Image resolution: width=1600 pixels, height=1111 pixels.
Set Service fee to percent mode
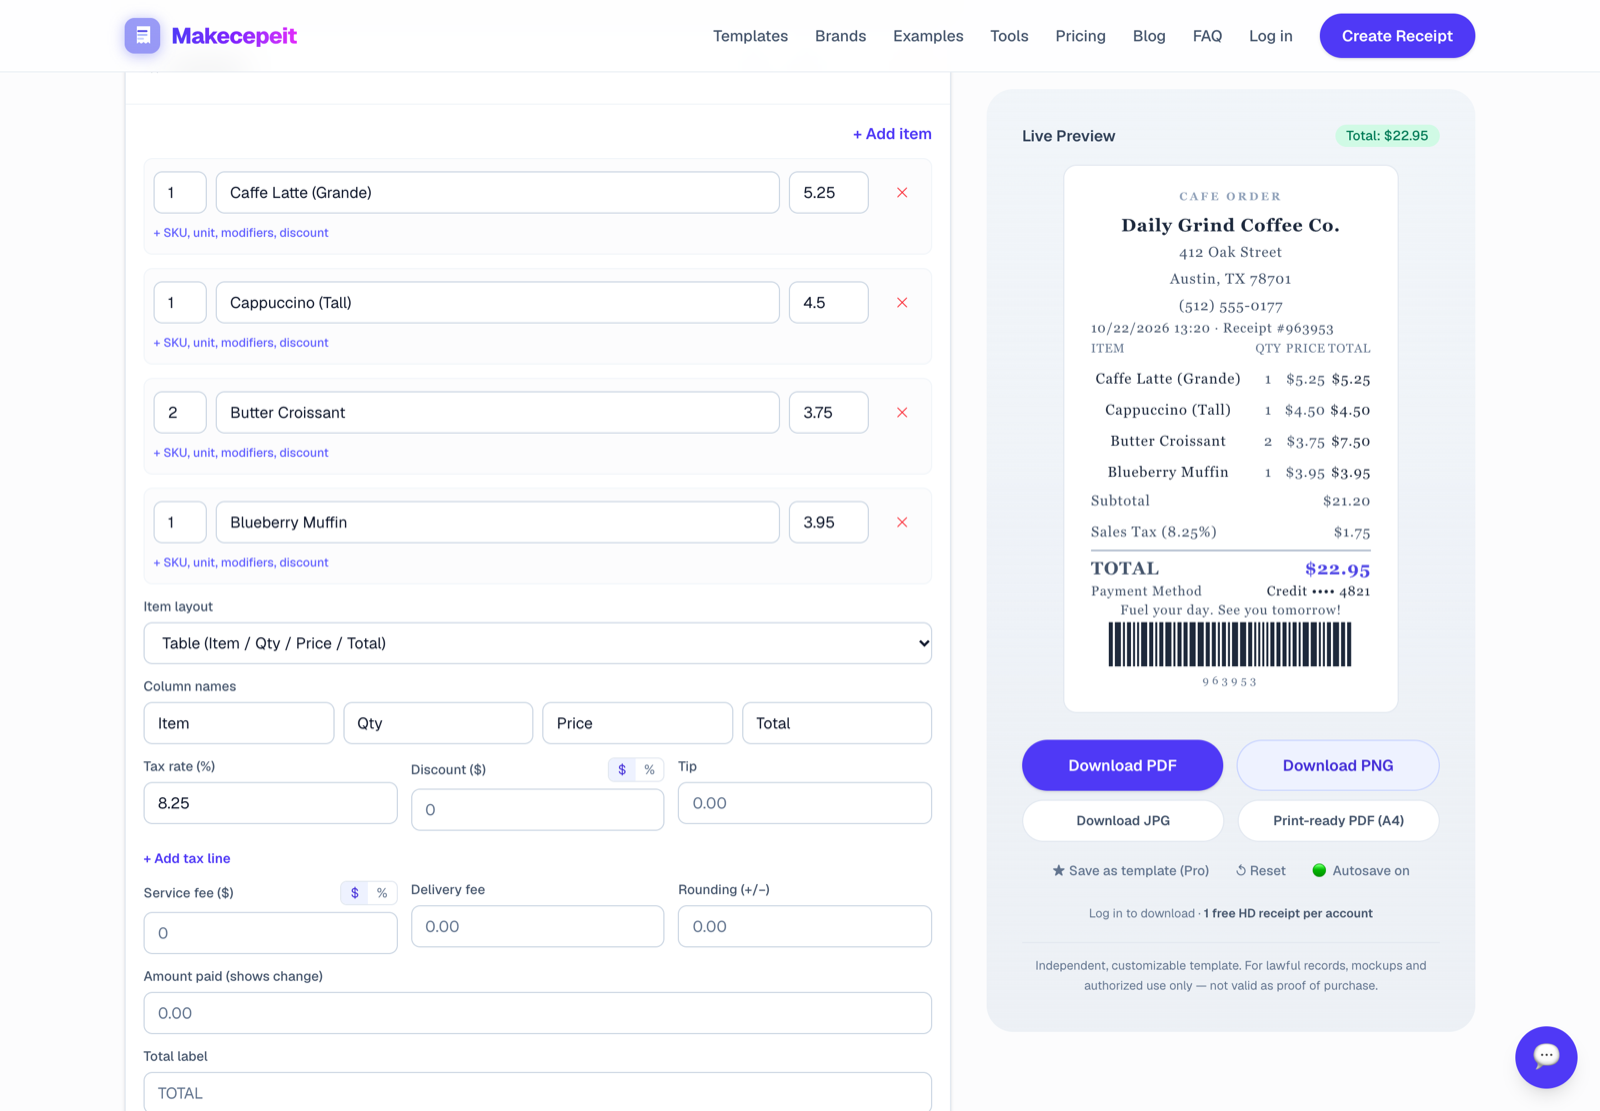tap(382, 893)
